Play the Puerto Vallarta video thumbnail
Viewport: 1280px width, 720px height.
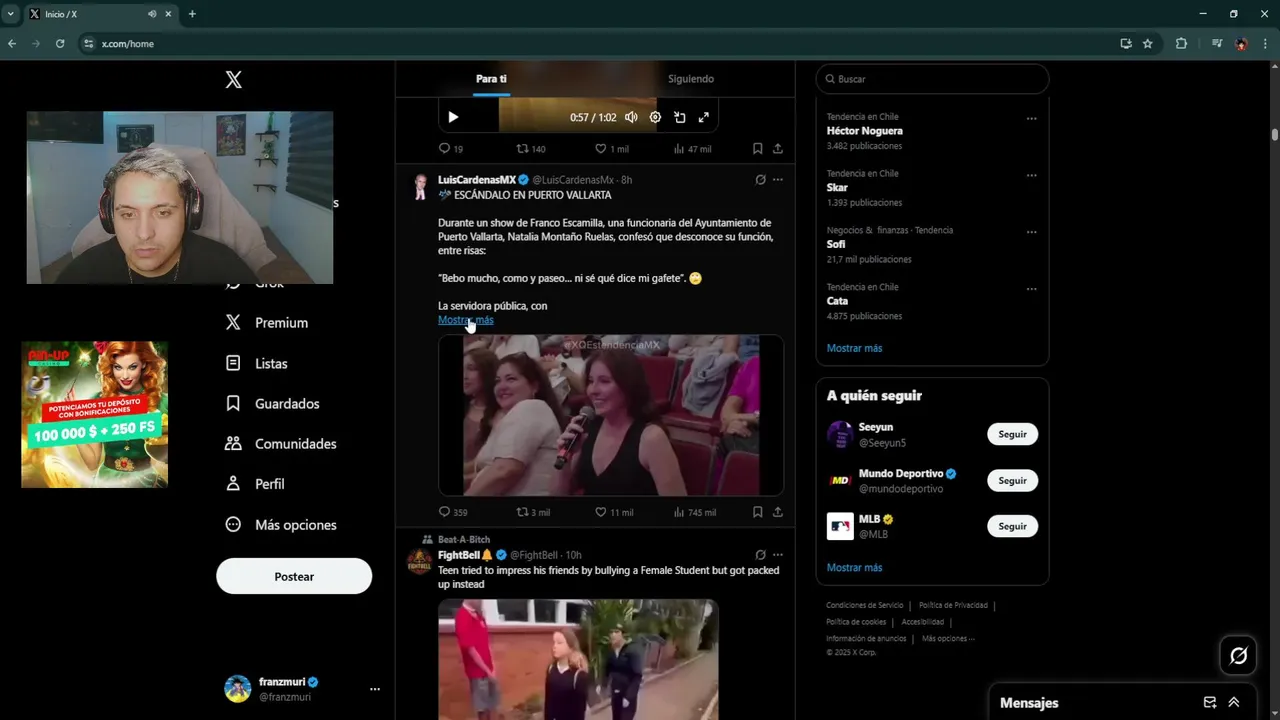[x=611, y=415]
